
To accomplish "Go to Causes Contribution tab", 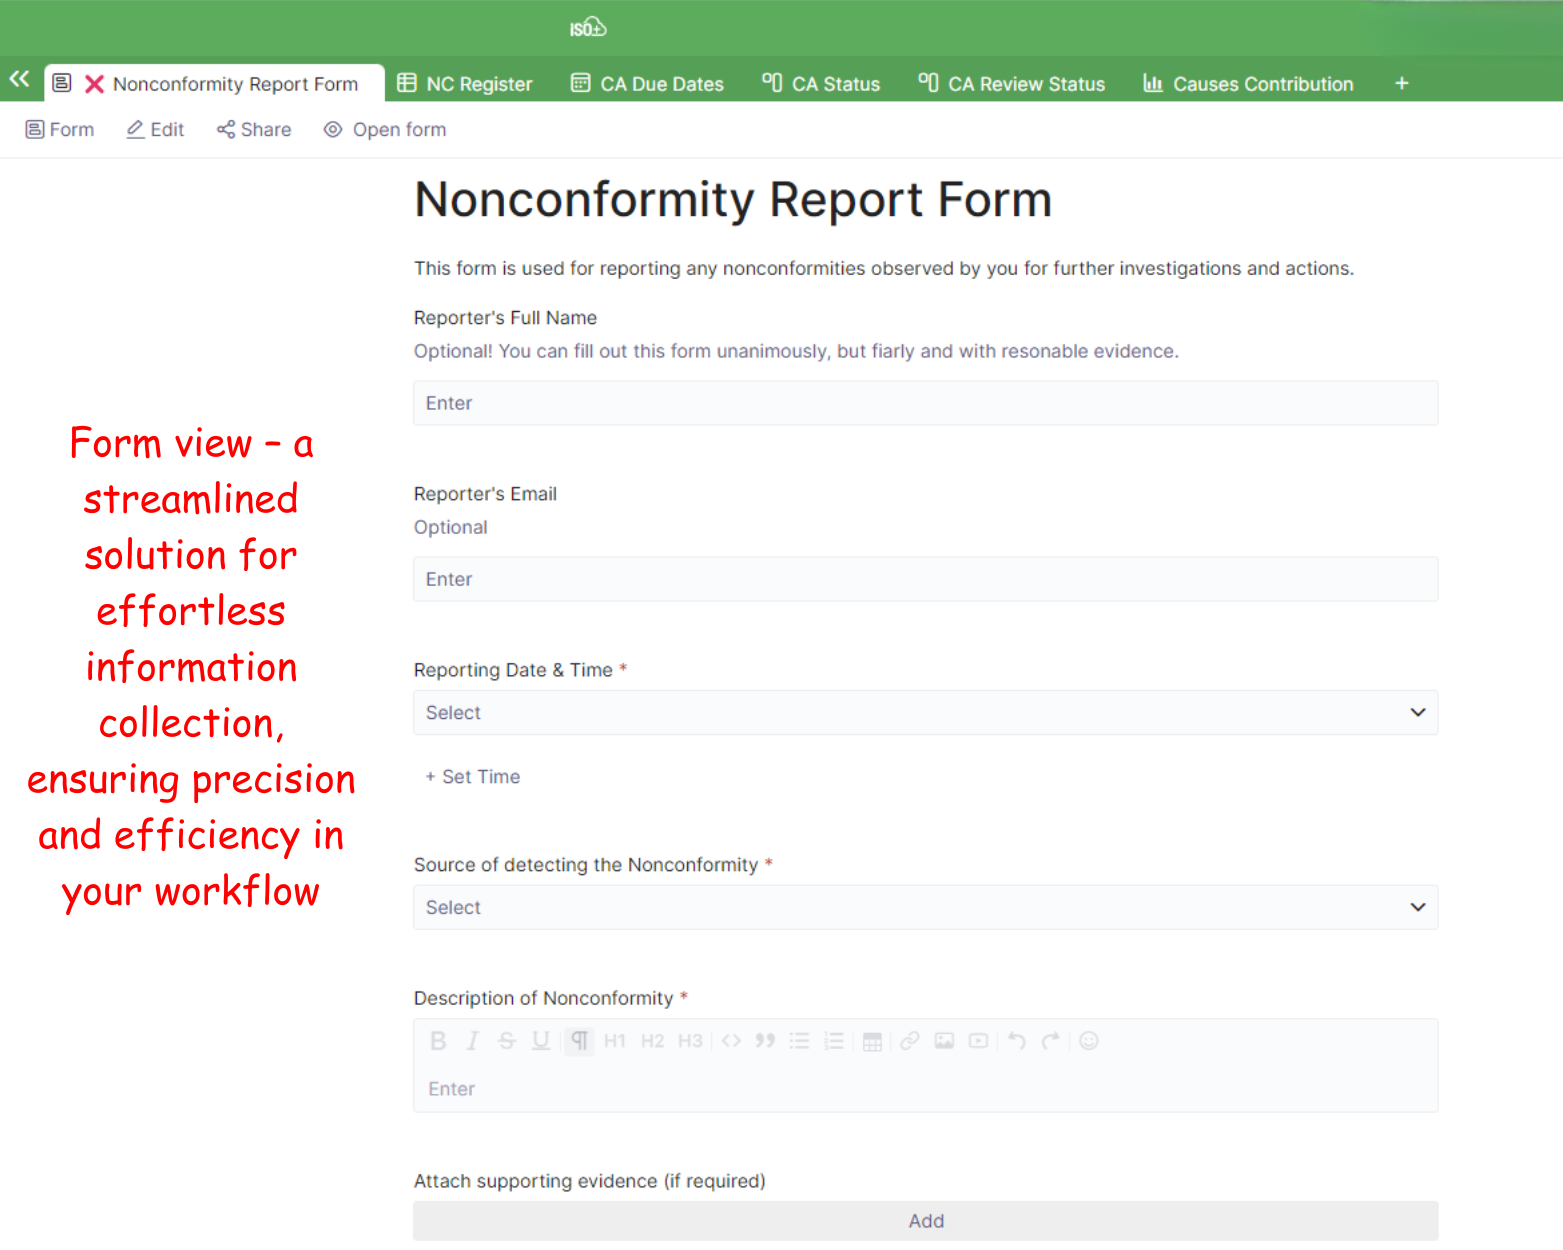I will [x=1248, y=84].
